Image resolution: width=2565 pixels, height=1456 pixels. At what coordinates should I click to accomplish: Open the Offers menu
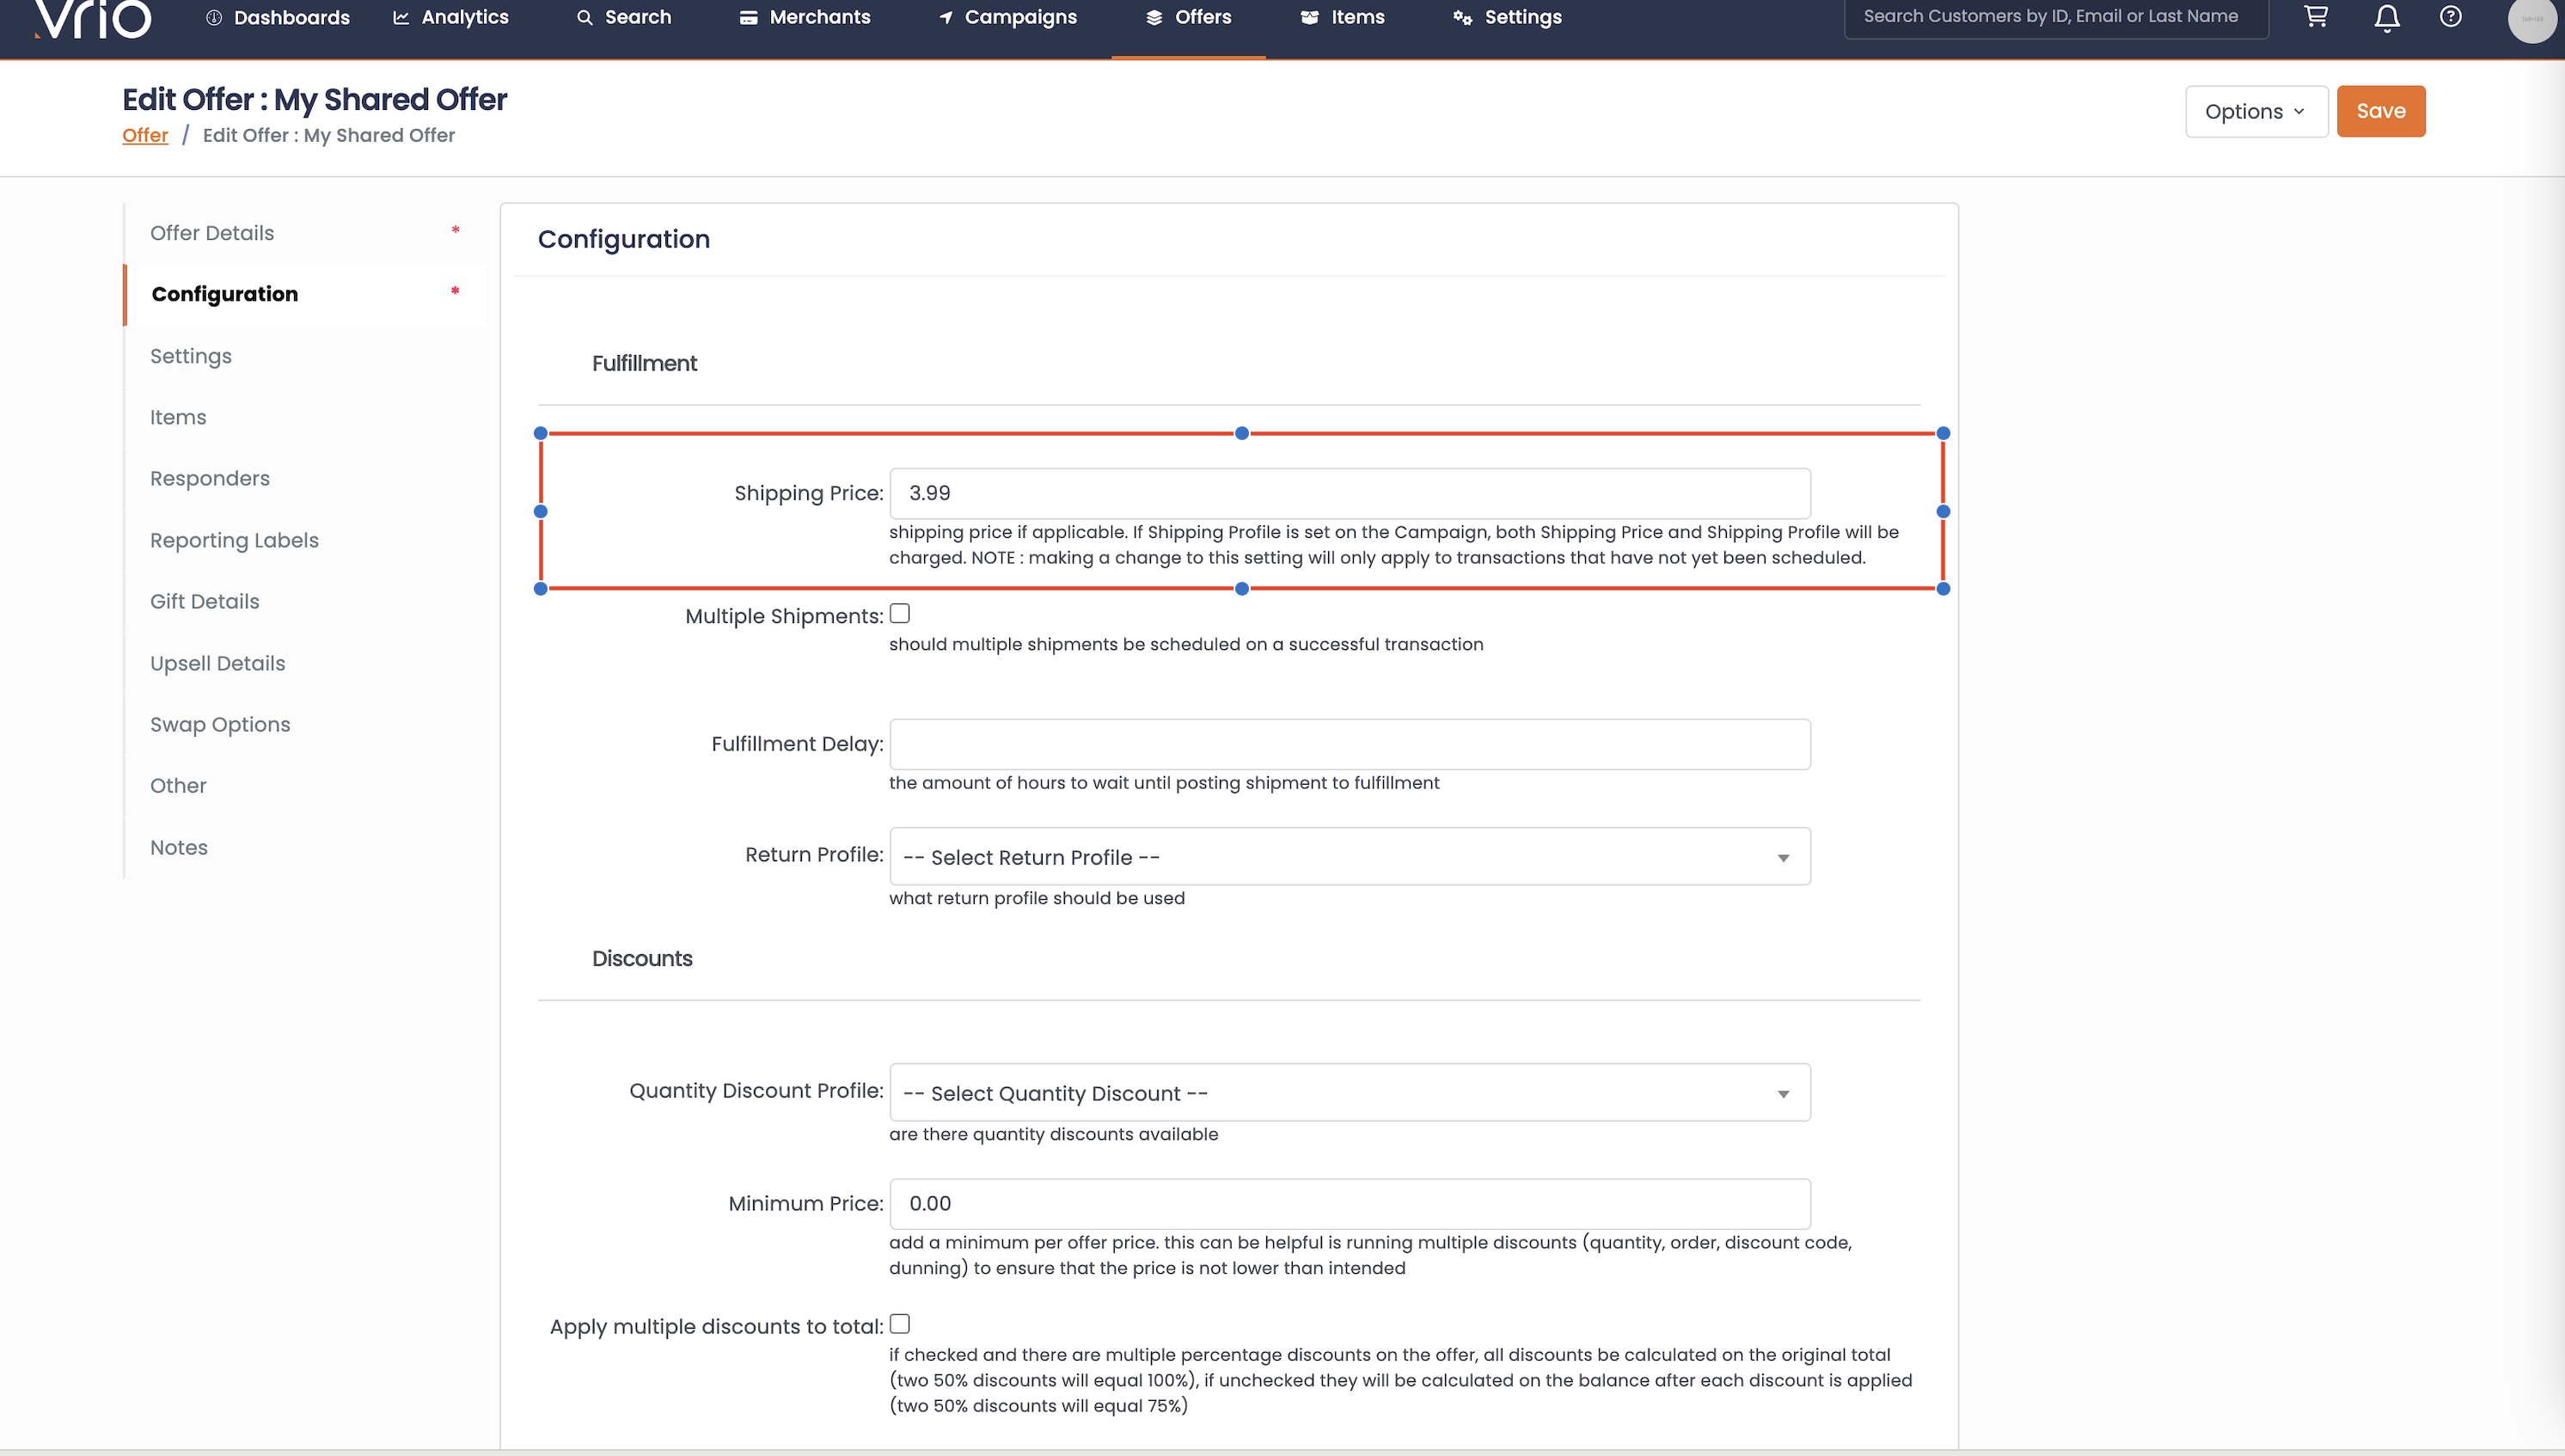1188,17
